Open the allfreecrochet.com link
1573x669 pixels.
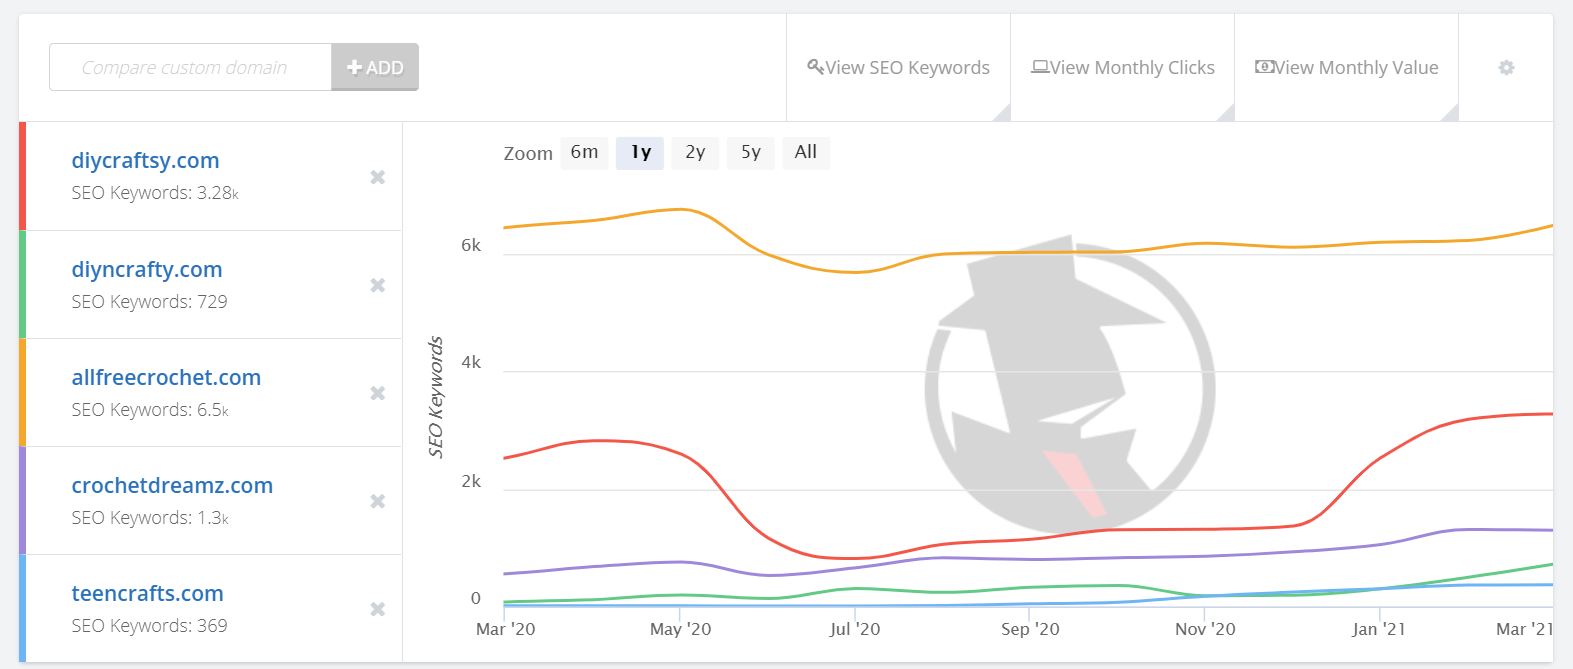point(166,377)
